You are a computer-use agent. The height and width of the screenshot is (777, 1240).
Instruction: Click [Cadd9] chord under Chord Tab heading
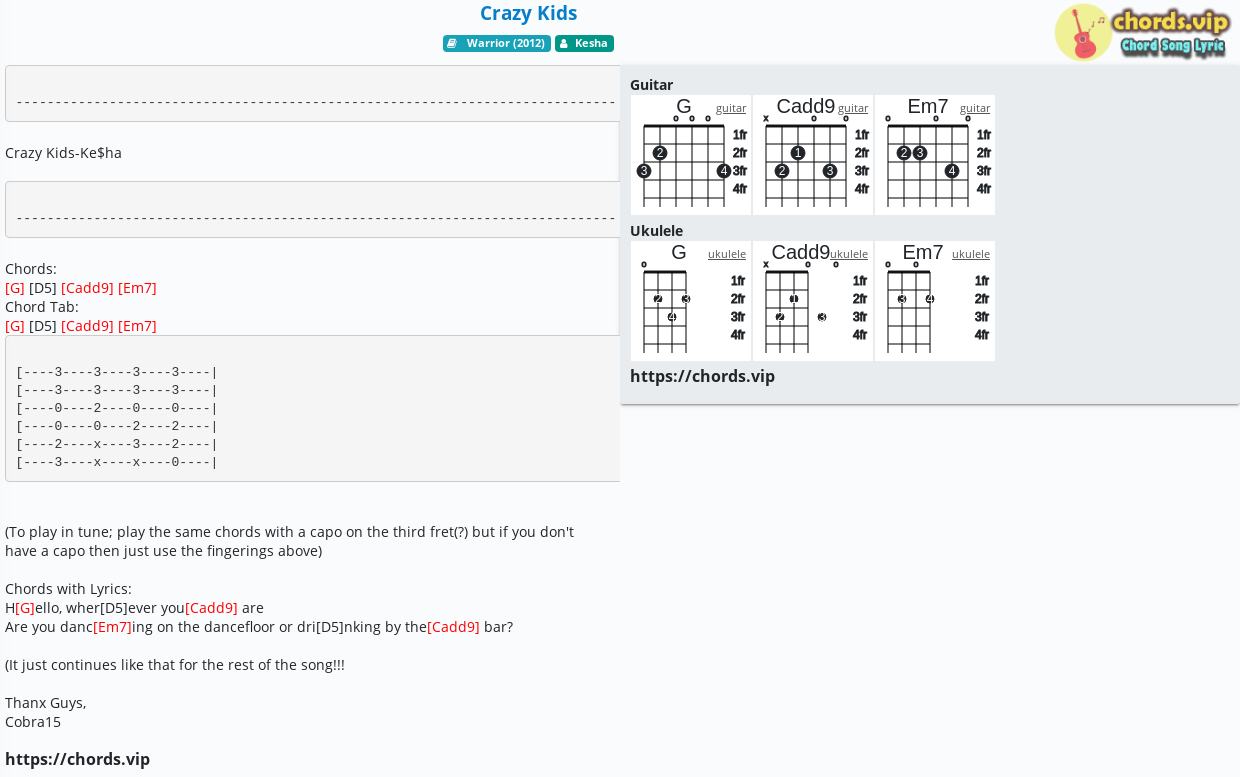coord(87,326)
